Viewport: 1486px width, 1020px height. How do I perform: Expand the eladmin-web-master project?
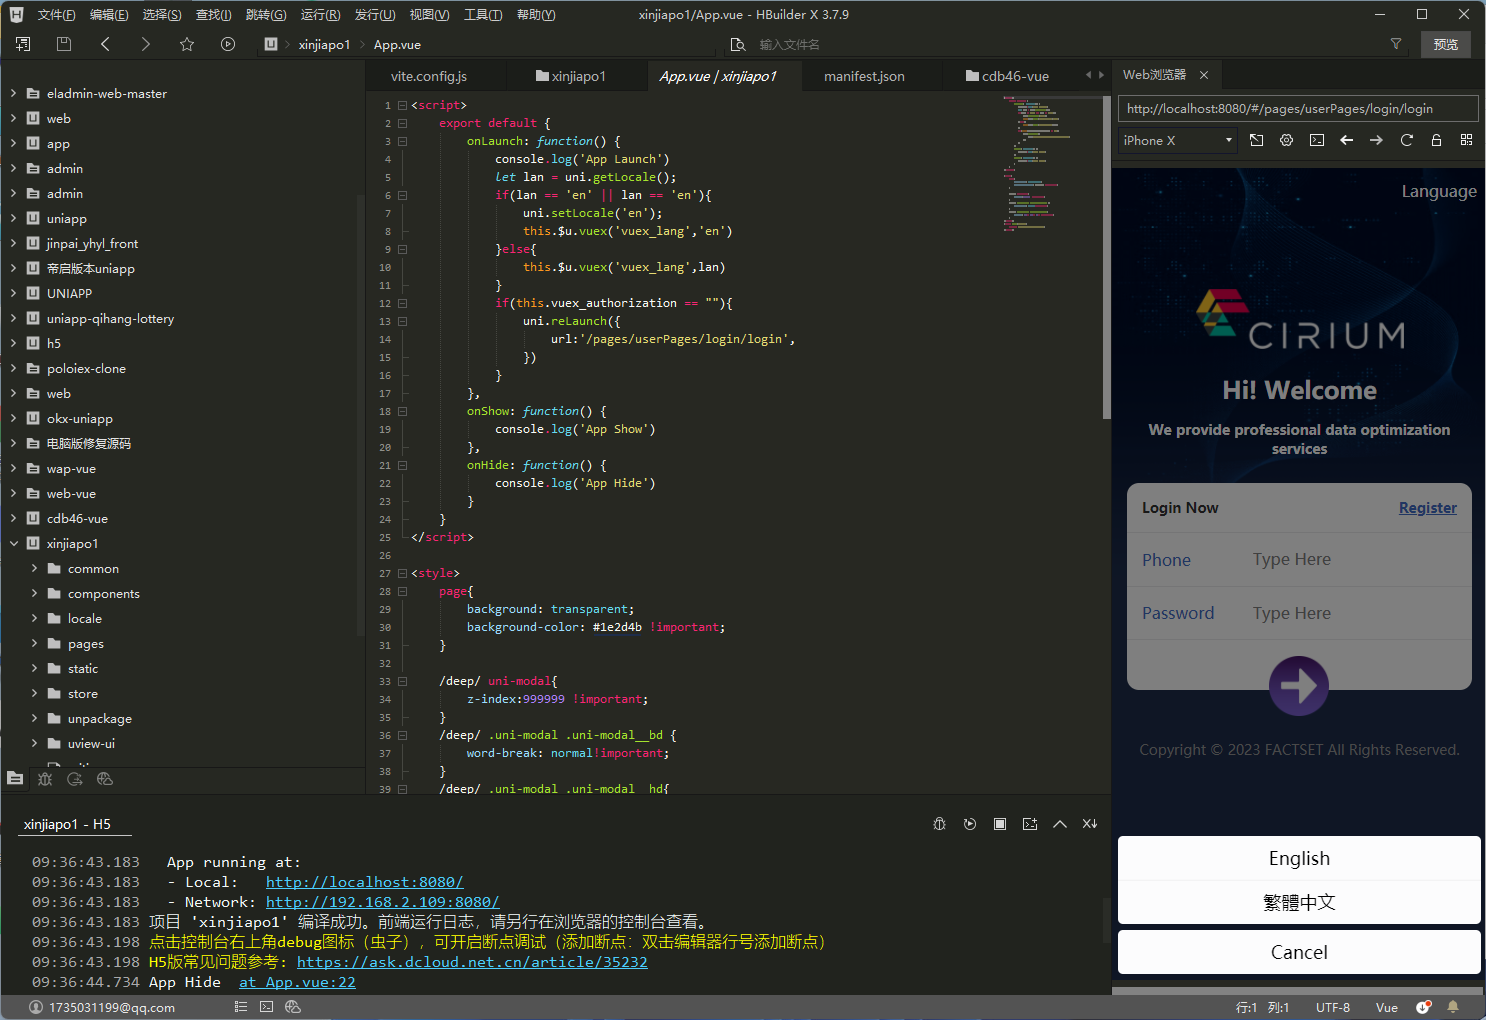point(14,94)
